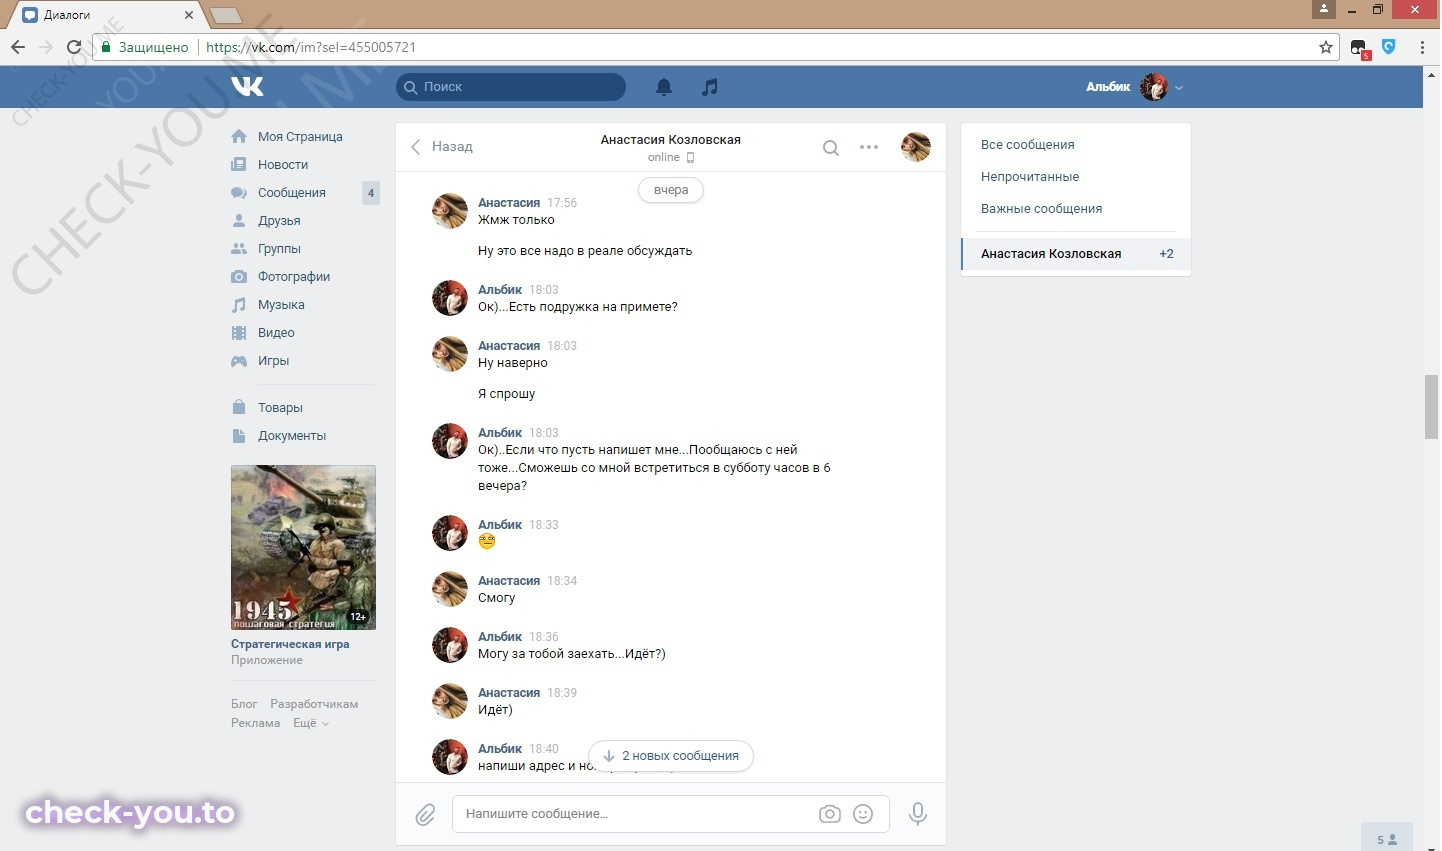Open the Chrome three-dot menu
This screenshot has height=851, width=1442.
1422,47
